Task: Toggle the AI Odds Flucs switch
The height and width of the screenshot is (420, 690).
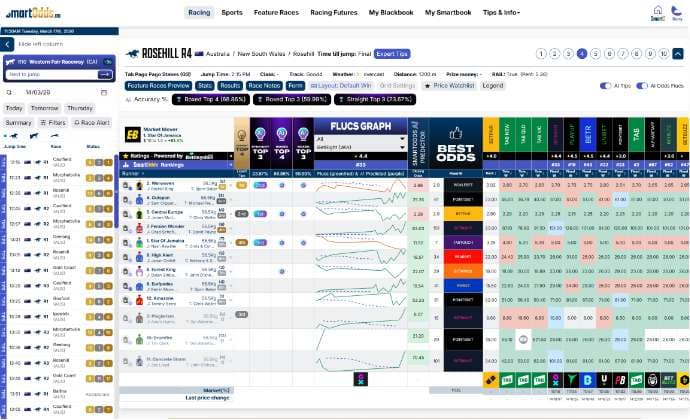Action: (x=642, y=86)
